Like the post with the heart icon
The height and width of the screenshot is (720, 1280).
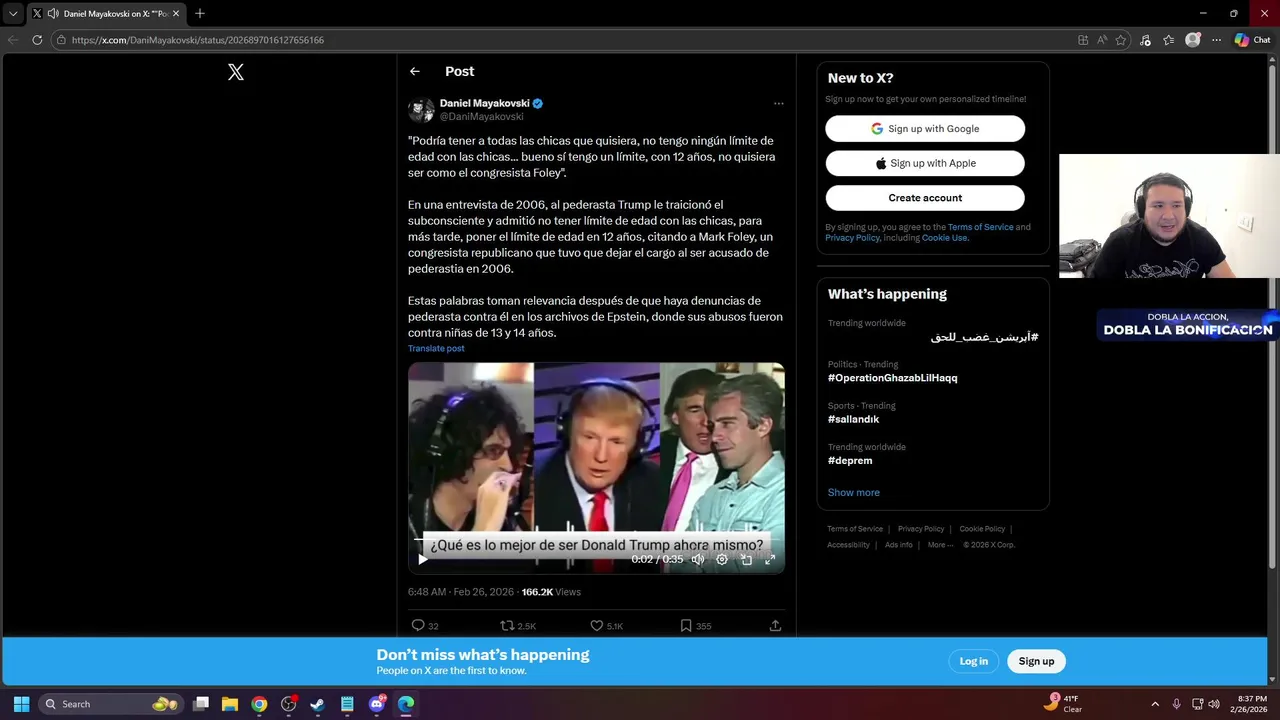(606, 626)
